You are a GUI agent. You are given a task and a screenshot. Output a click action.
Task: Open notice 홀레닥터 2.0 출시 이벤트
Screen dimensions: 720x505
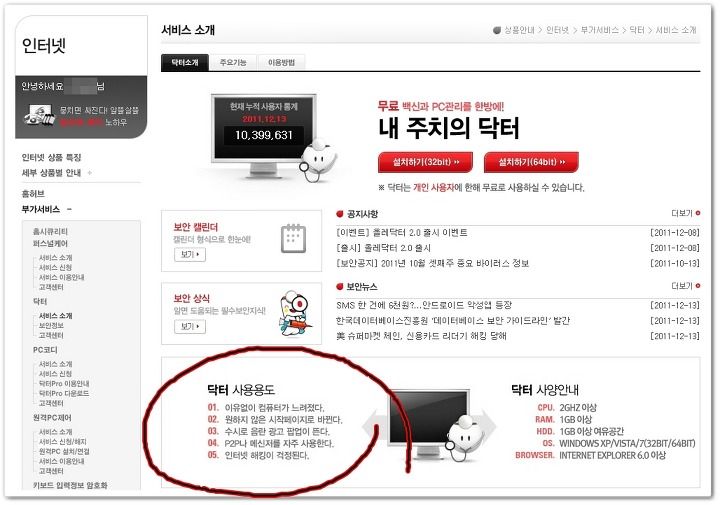402,233
